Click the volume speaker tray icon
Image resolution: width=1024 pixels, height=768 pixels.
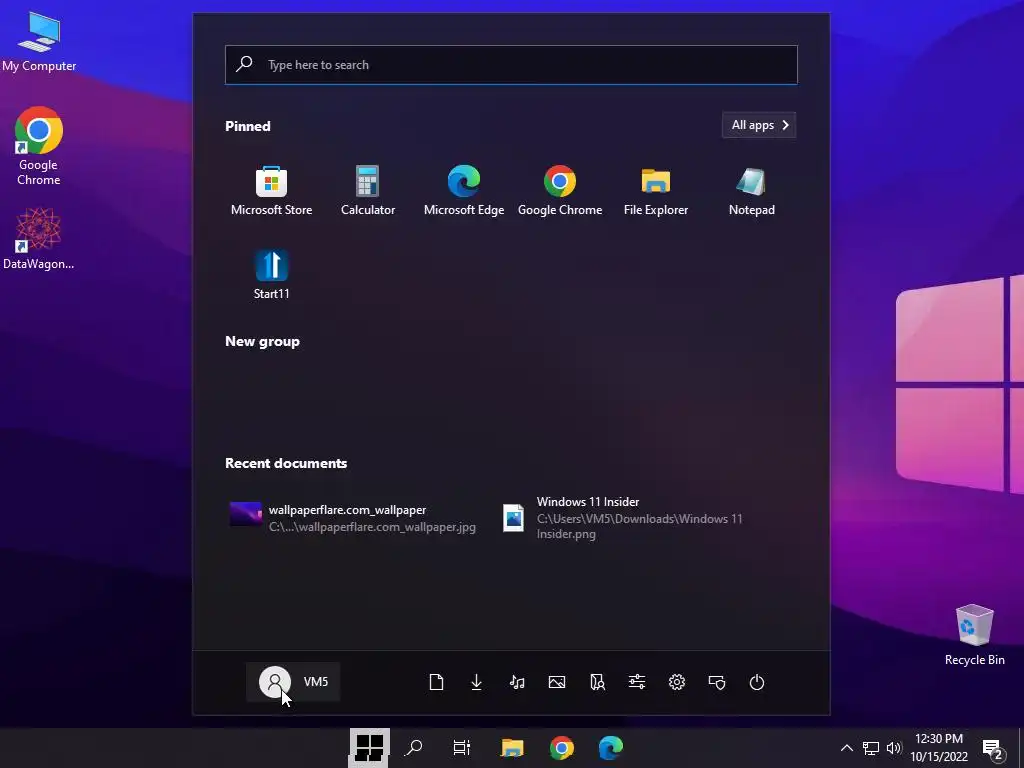(893, 748)
